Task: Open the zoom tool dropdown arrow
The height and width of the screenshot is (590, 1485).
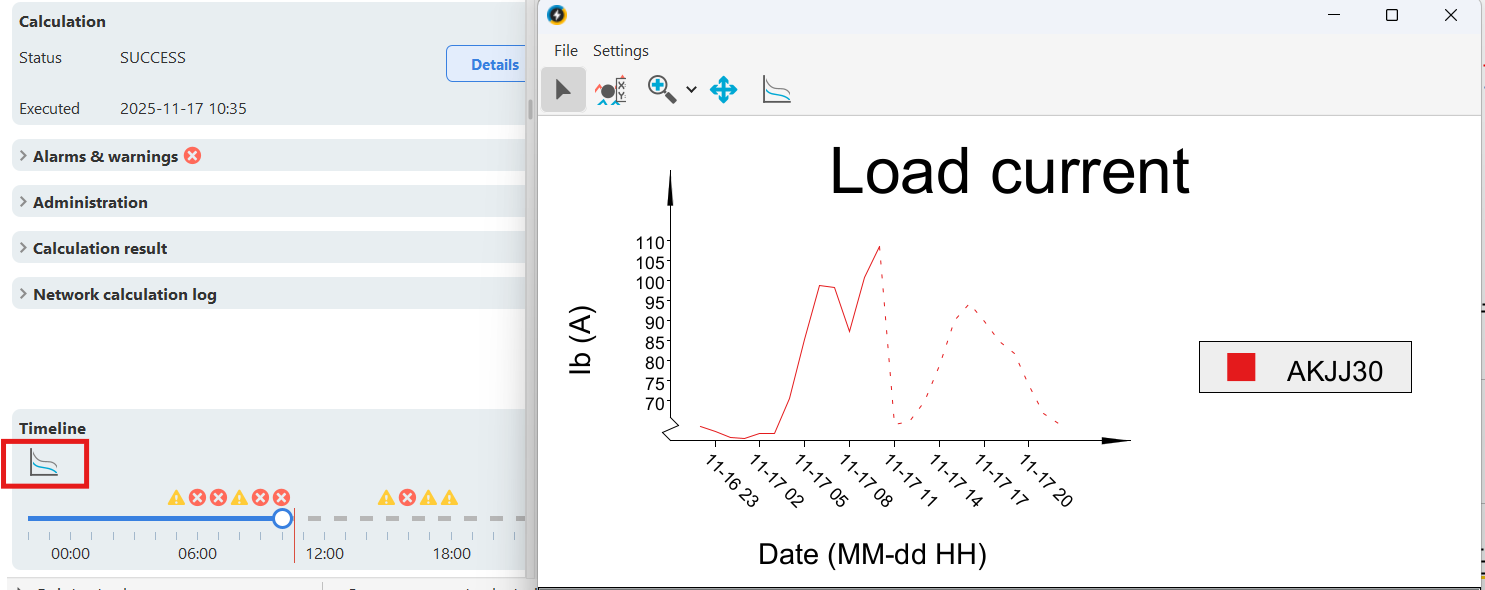Action: (691, 90)
